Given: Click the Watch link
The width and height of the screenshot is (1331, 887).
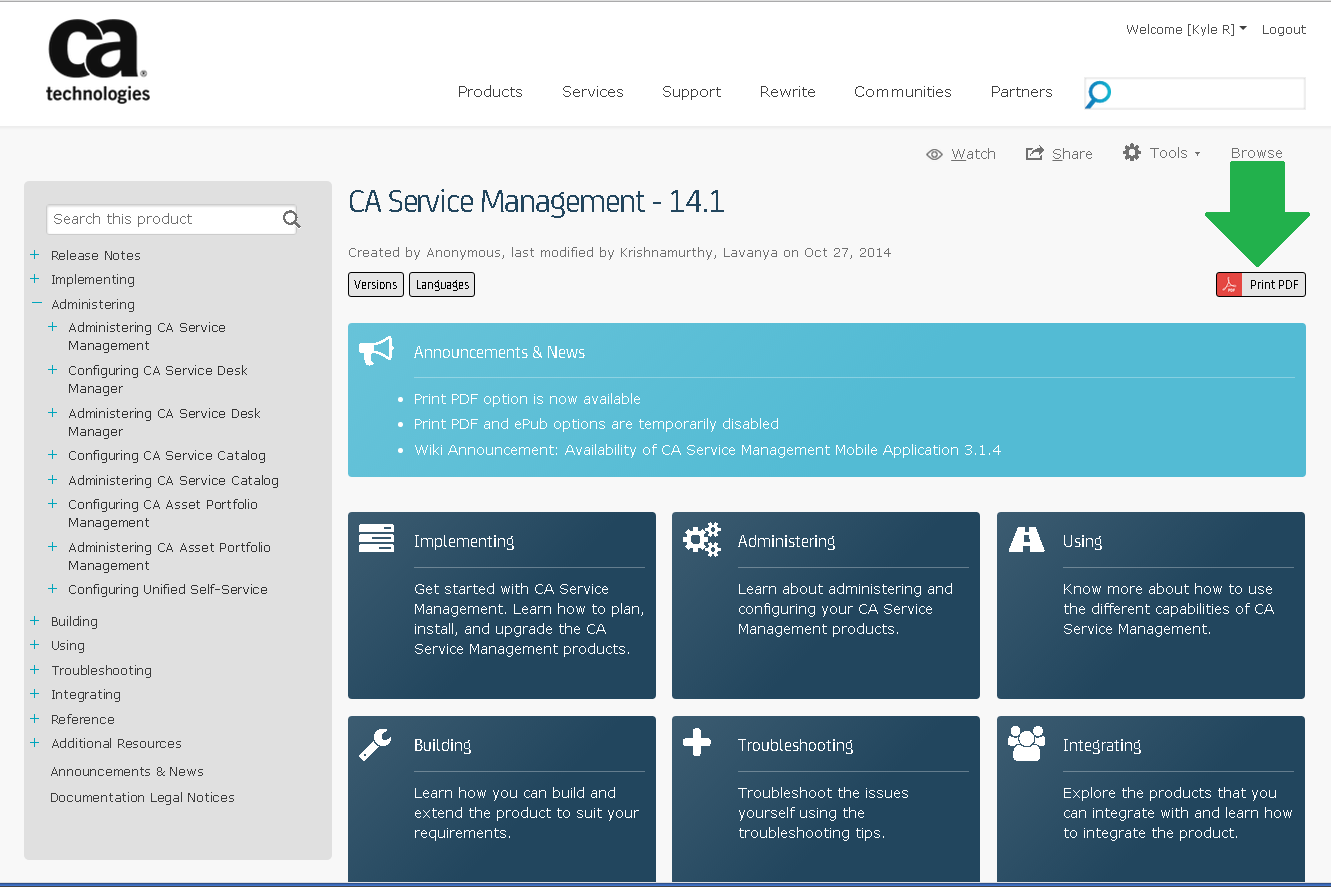Looking at the screenshot, I should click(973, 154).
